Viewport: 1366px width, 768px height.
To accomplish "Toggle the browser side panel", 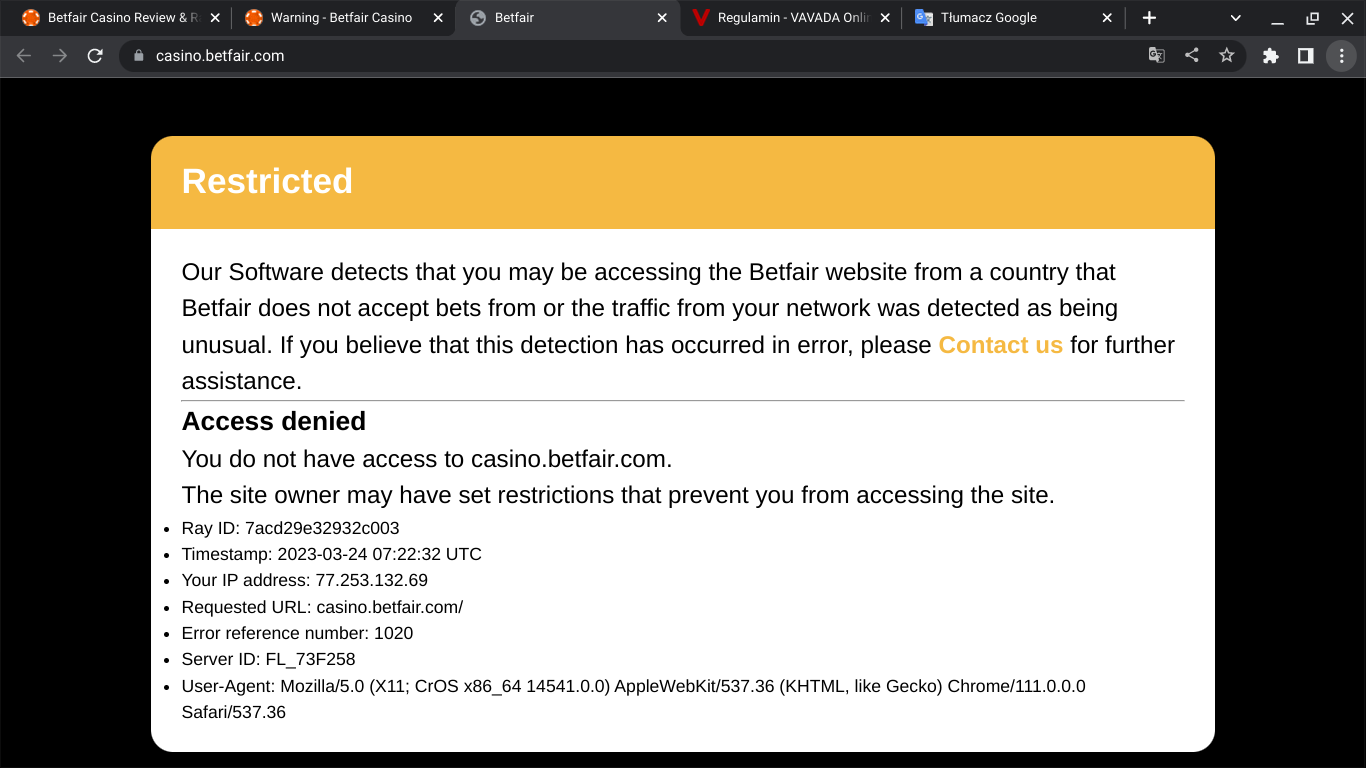I will [x=1305, y=56].
